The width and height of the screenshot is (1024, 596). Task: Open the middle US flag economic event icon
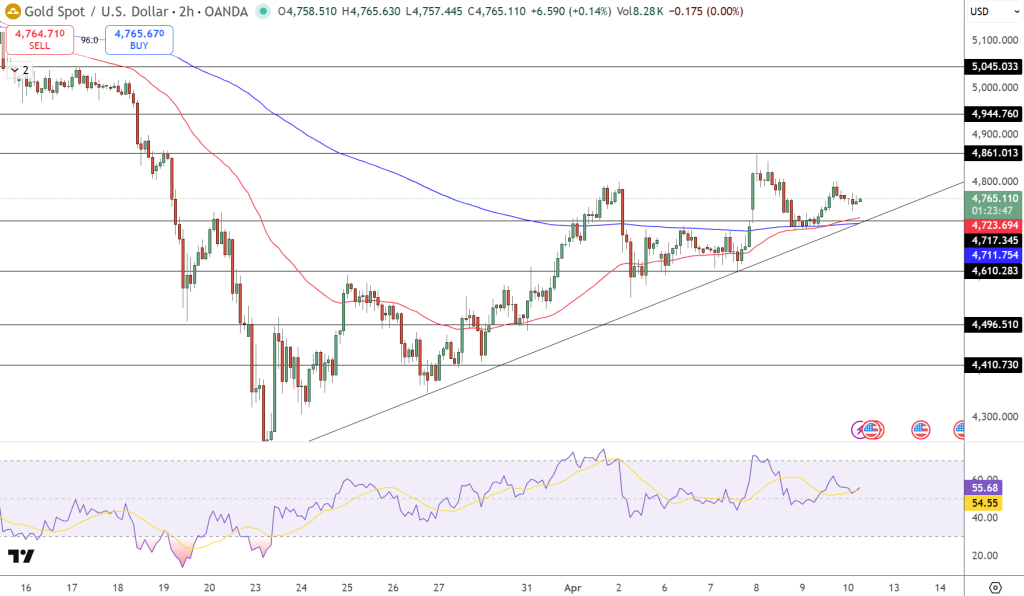pyautogui.click(x=920, y=430)
